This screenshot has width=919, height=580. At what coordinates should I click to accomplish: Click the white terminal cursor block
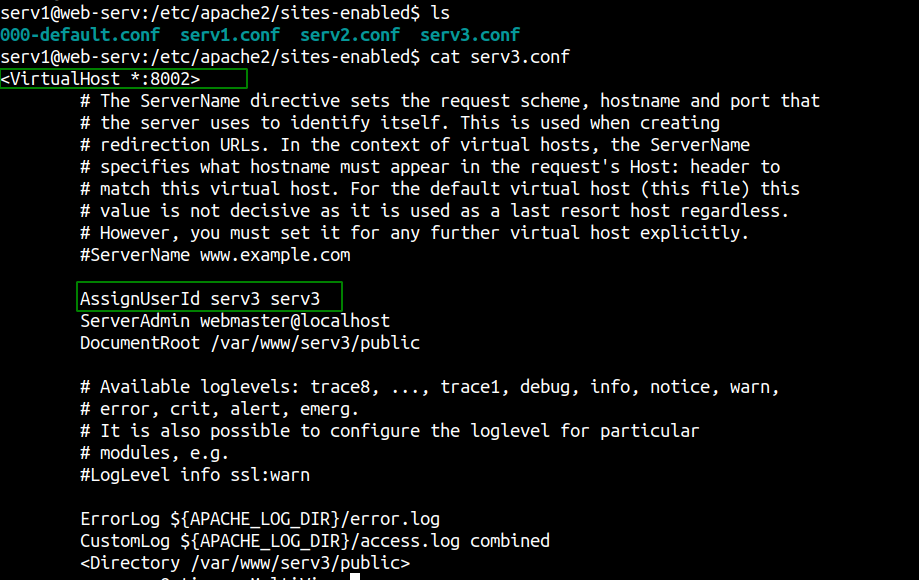coord(355,576)
